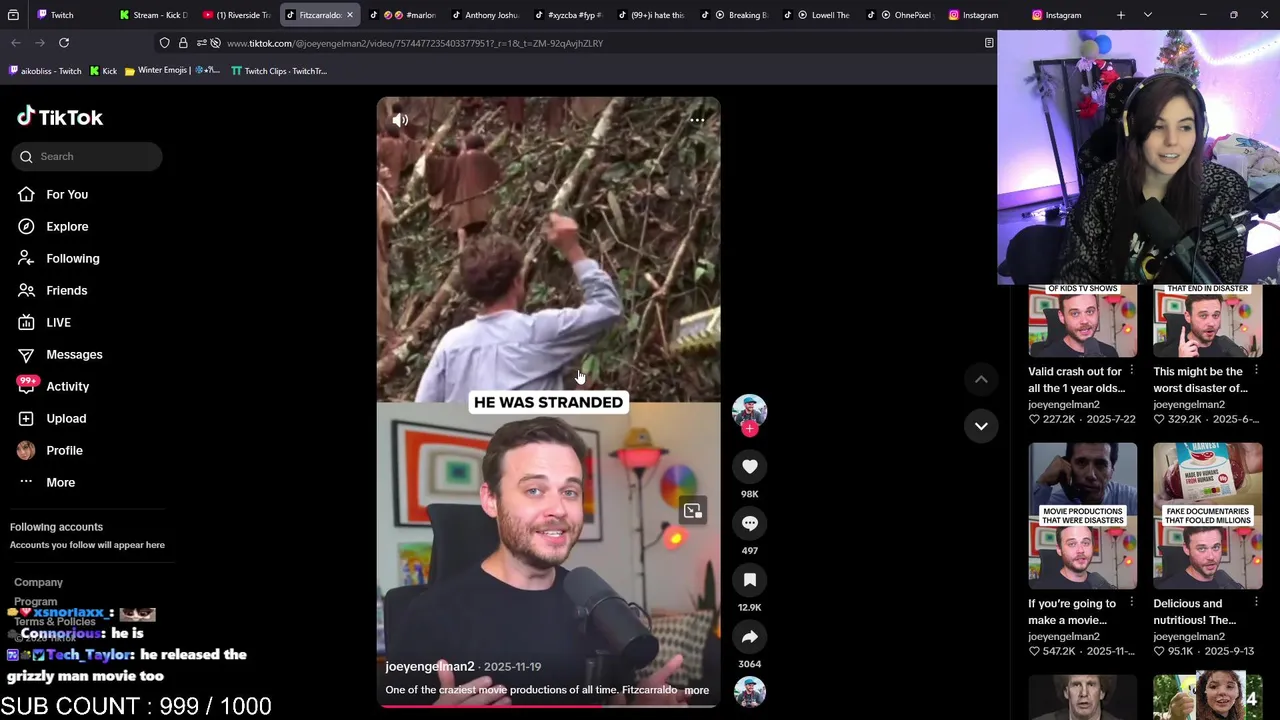This screenshot has width=1280, height=720.
Task: Open the 'If you're going to make a movie...' title
Action: click(x=1072, y=611)
